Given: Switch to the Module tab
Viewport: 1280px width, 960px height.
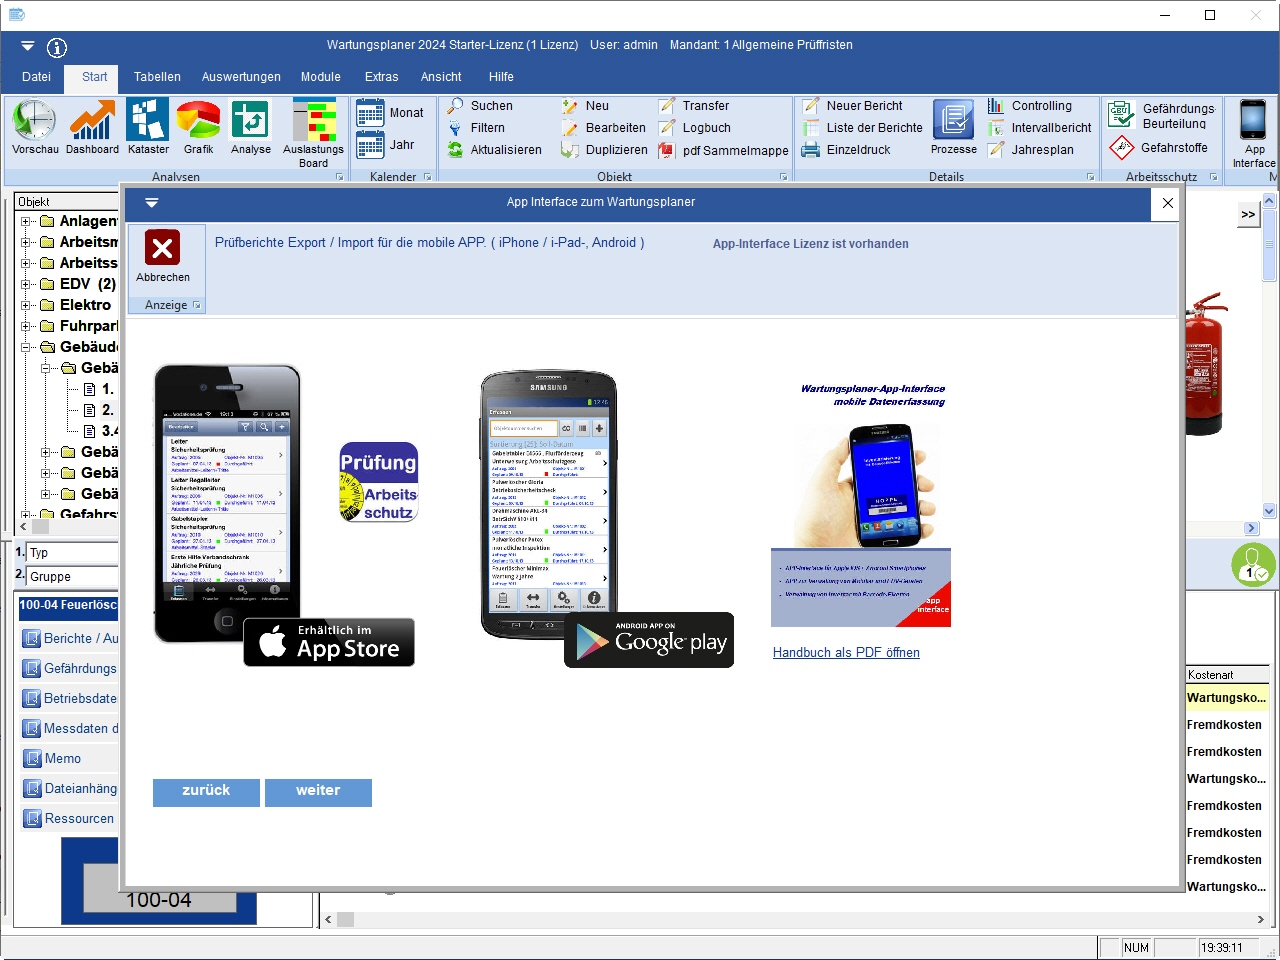Looking at the screenshot, I should coord(320,77).
